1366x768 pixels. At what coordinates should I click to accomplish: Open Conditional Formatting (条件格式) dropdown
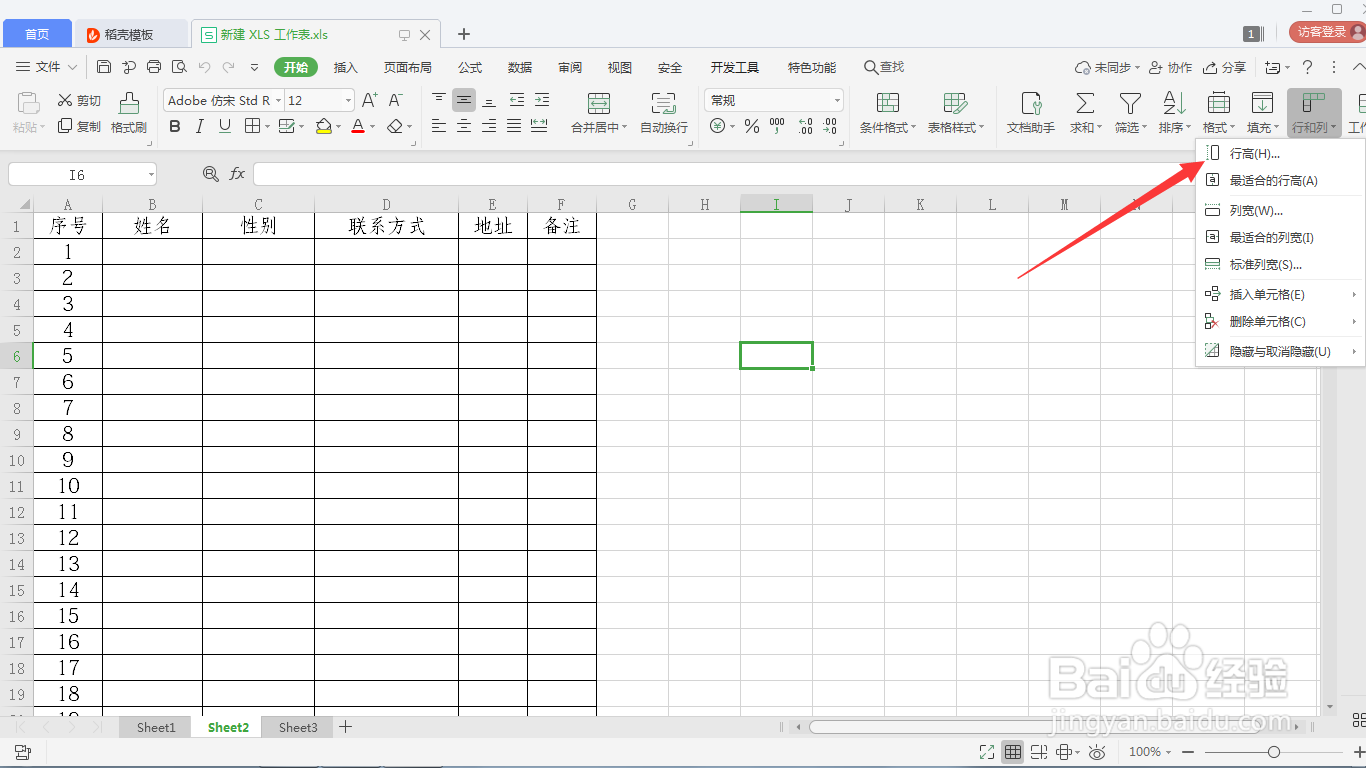pyautogui.click(x=887, y=127)
